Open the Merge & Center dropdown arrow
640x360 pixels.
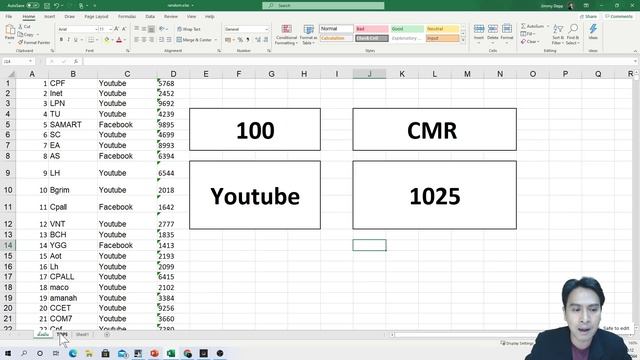[216, 40]
